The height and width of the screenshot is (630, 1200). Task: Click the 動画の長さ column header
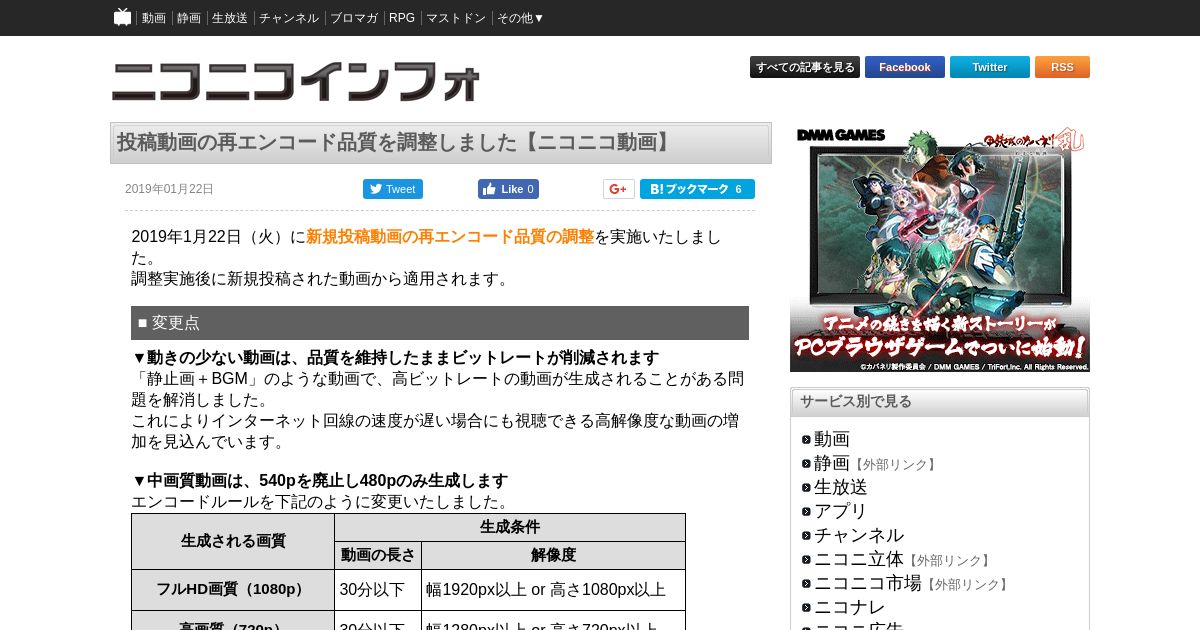378,555
